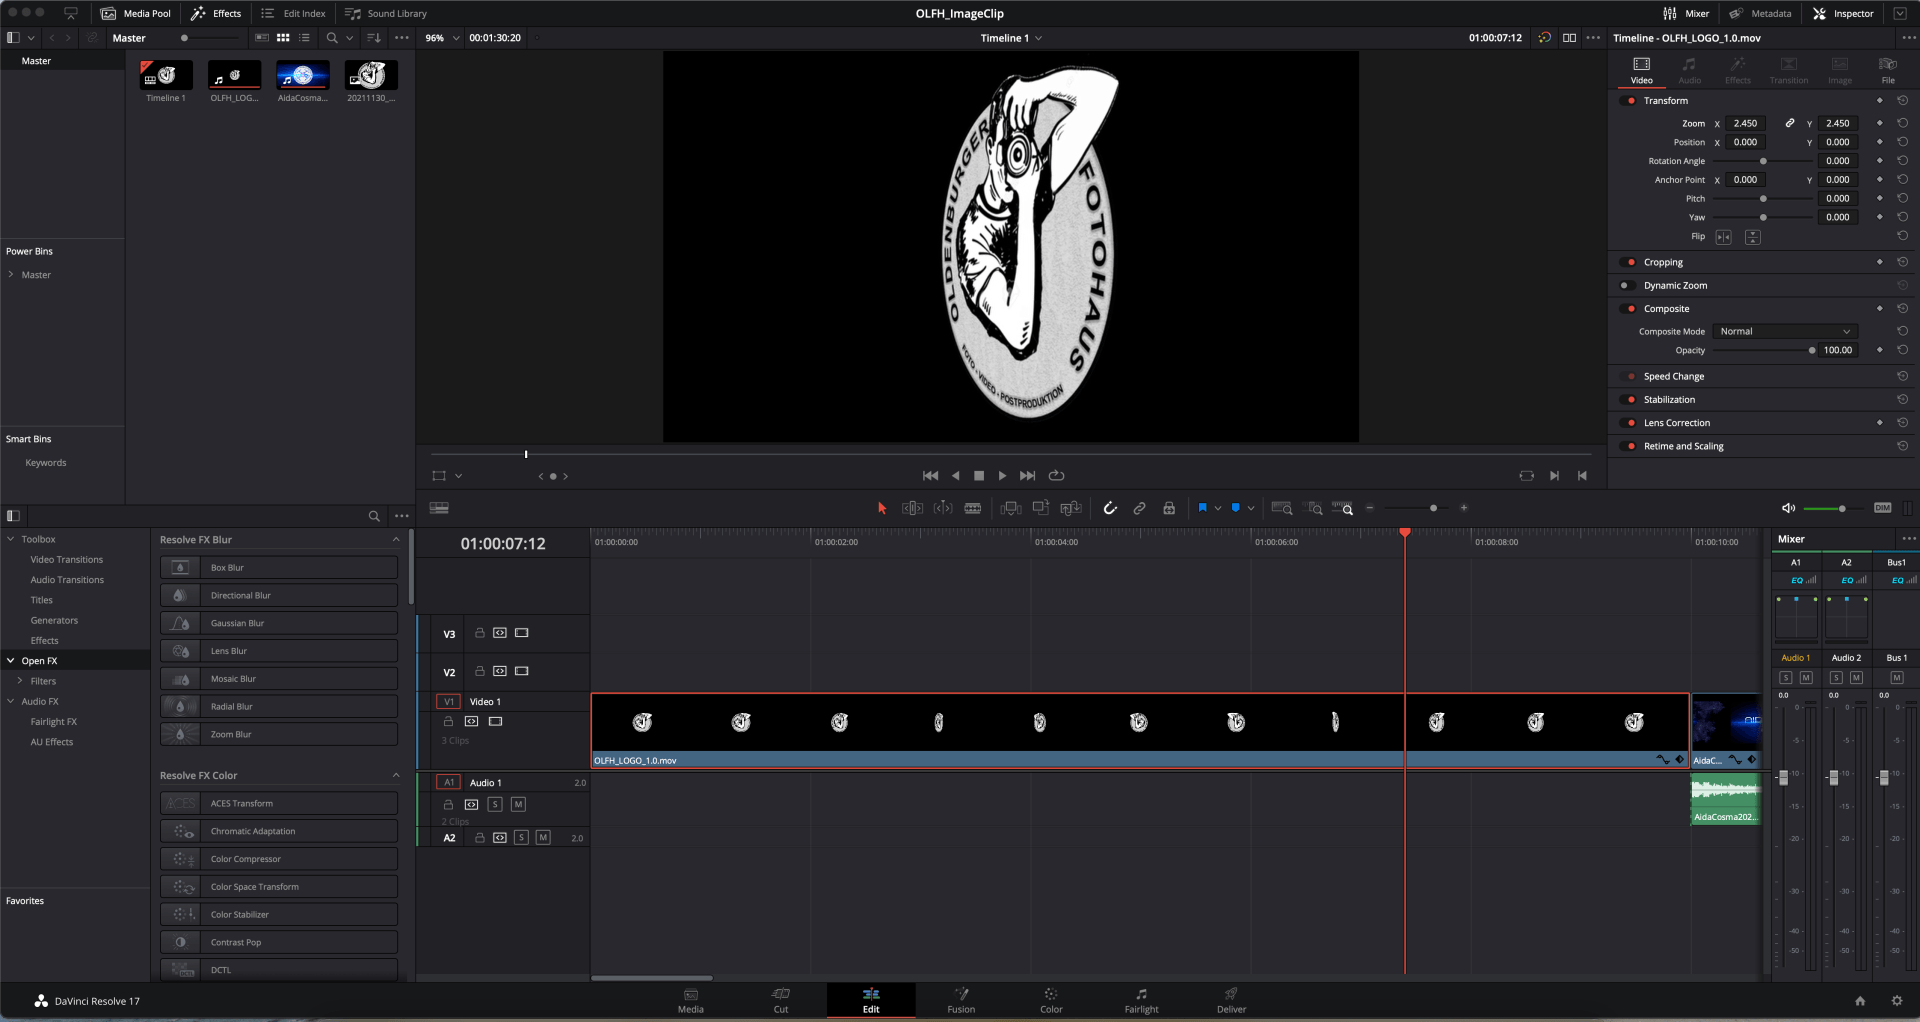Viewport: 1920px width, 1022px height.
Task: Mute the Audio 1 track
Action: pos(518,804)
